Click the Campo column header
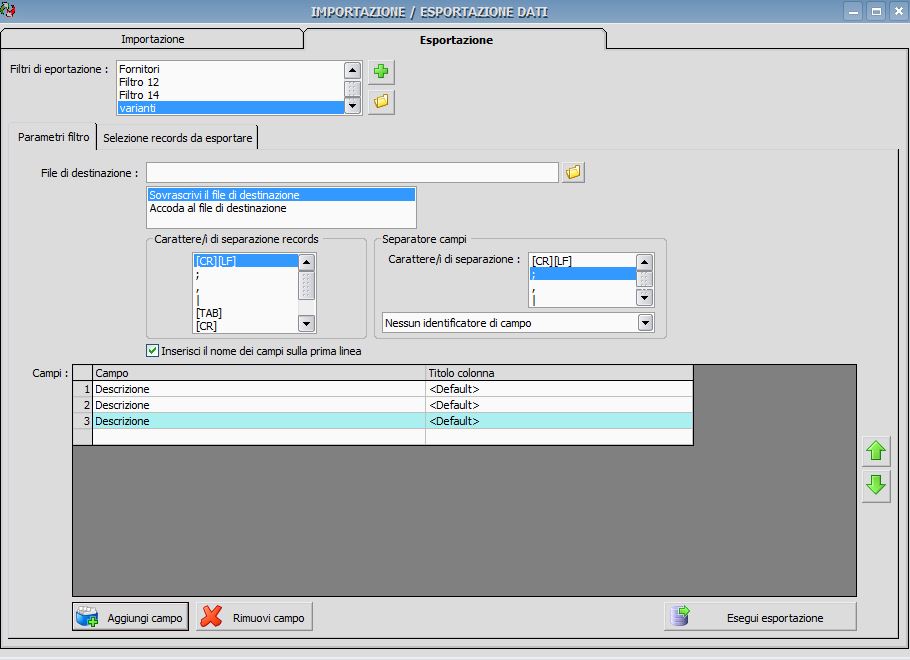This screenshot has height=660, width=910. pos(259,373)
